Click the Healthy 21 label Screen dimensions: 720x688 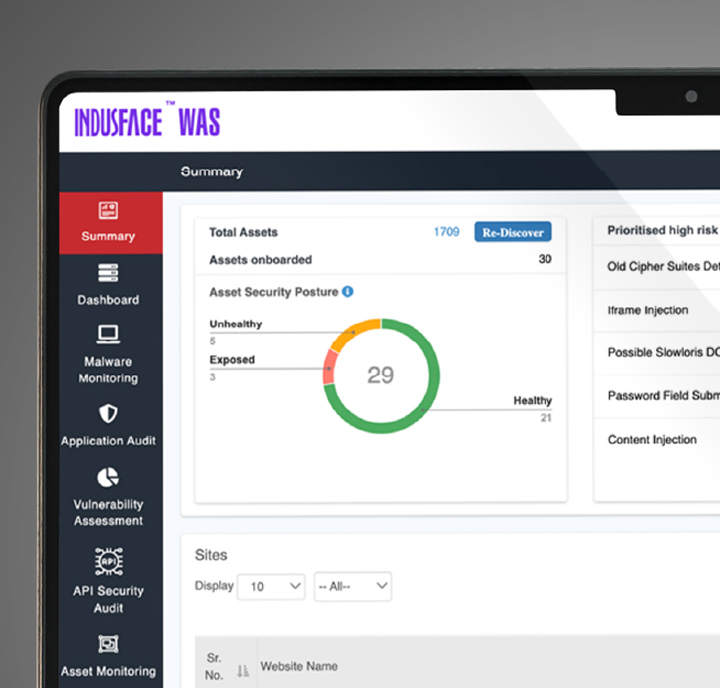pyautogui.click(x=533, y=409)
